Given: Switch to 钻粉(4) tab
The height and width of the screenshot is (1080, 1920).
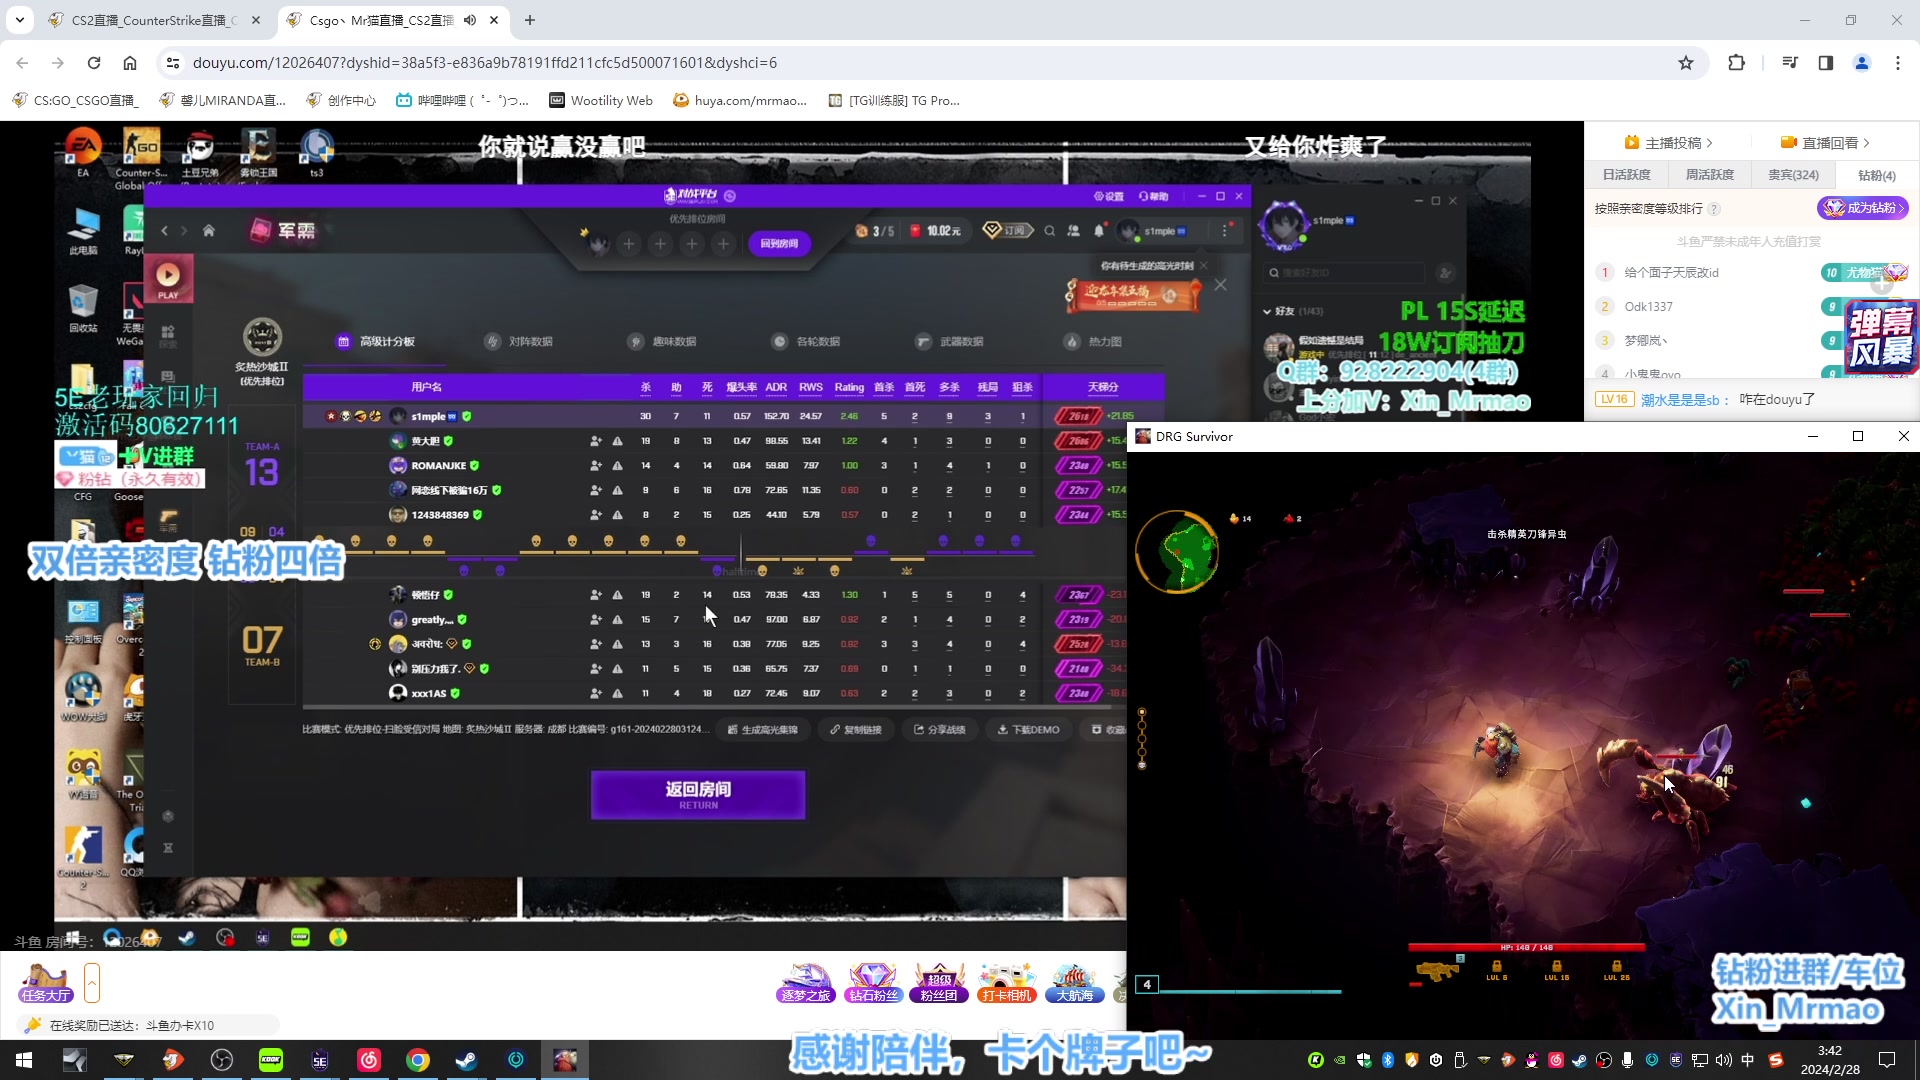Looking at the screenshot, I should [1877, 175].
